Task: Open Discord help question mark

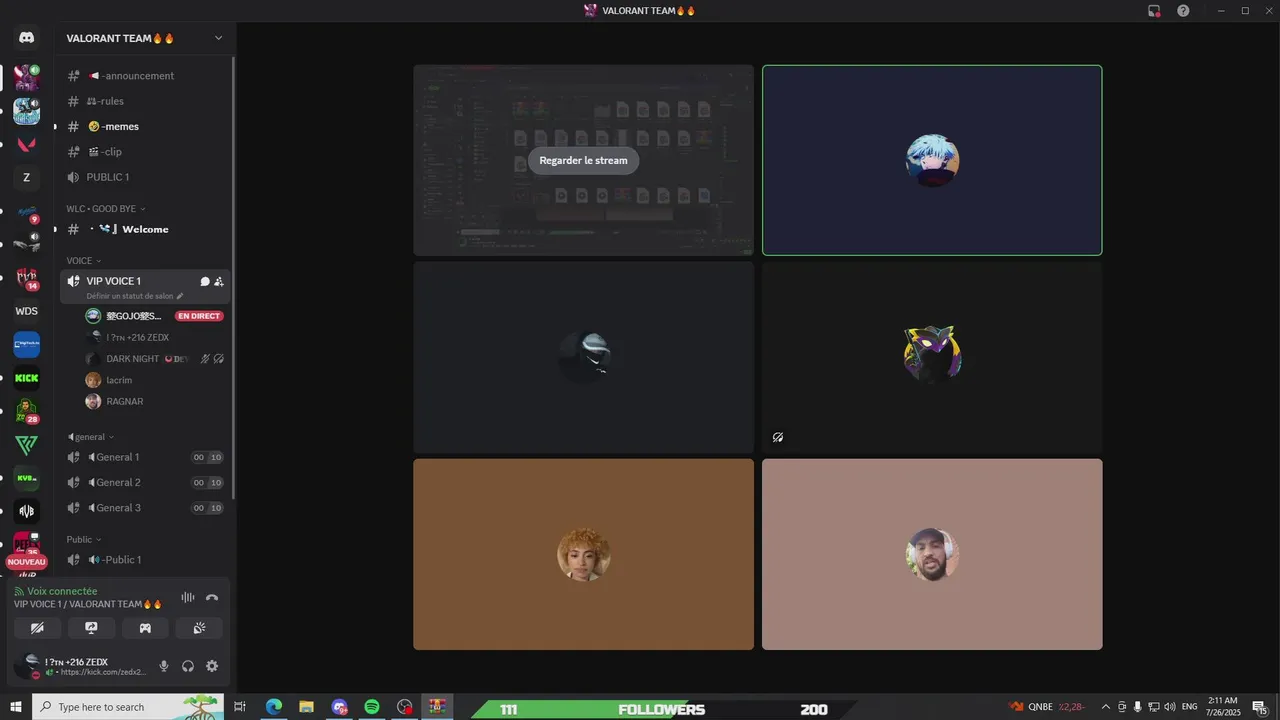Action: click(x=1183, y=10)
